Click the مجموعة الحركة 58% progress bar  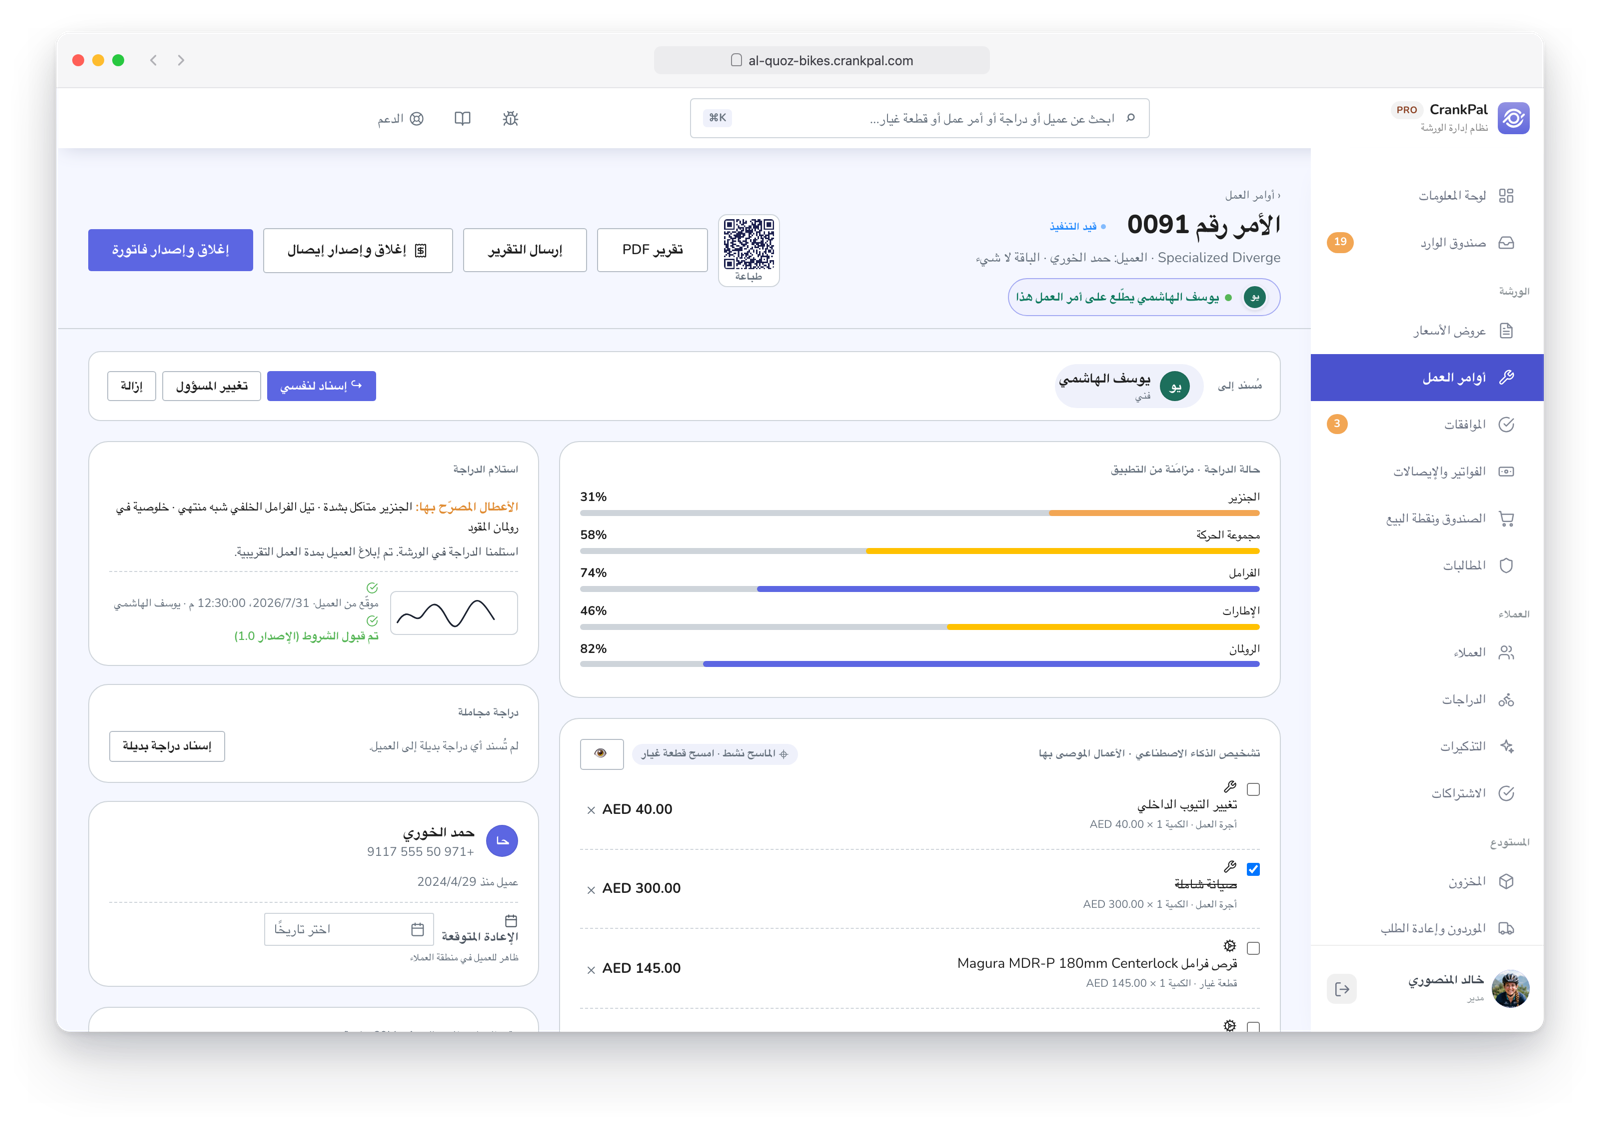(x=919, y=551)
